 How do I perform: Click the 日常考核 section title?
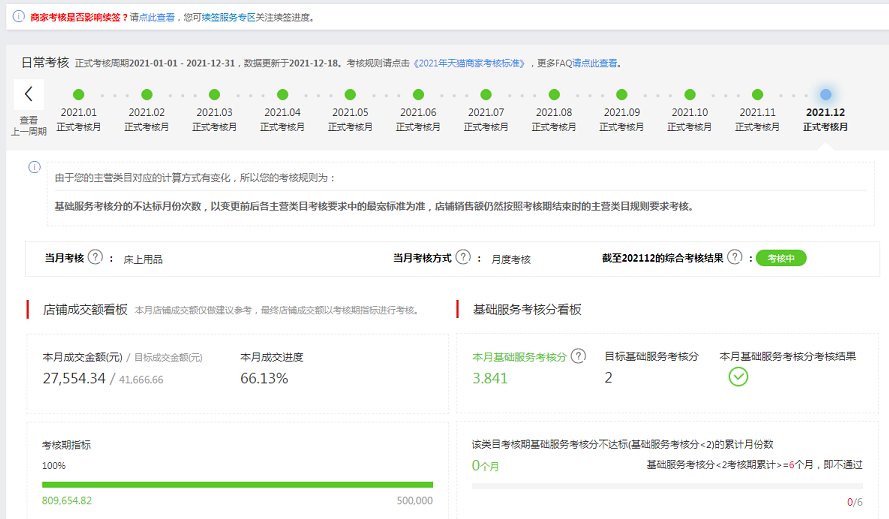tap(45, 62)
